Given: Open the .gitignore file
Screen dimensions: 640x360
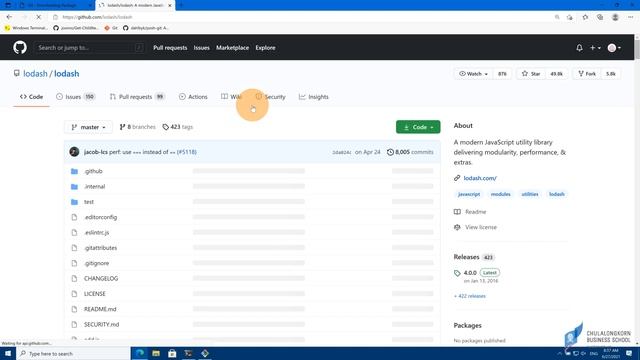Looking at the screenshot, I should (96, 263).
